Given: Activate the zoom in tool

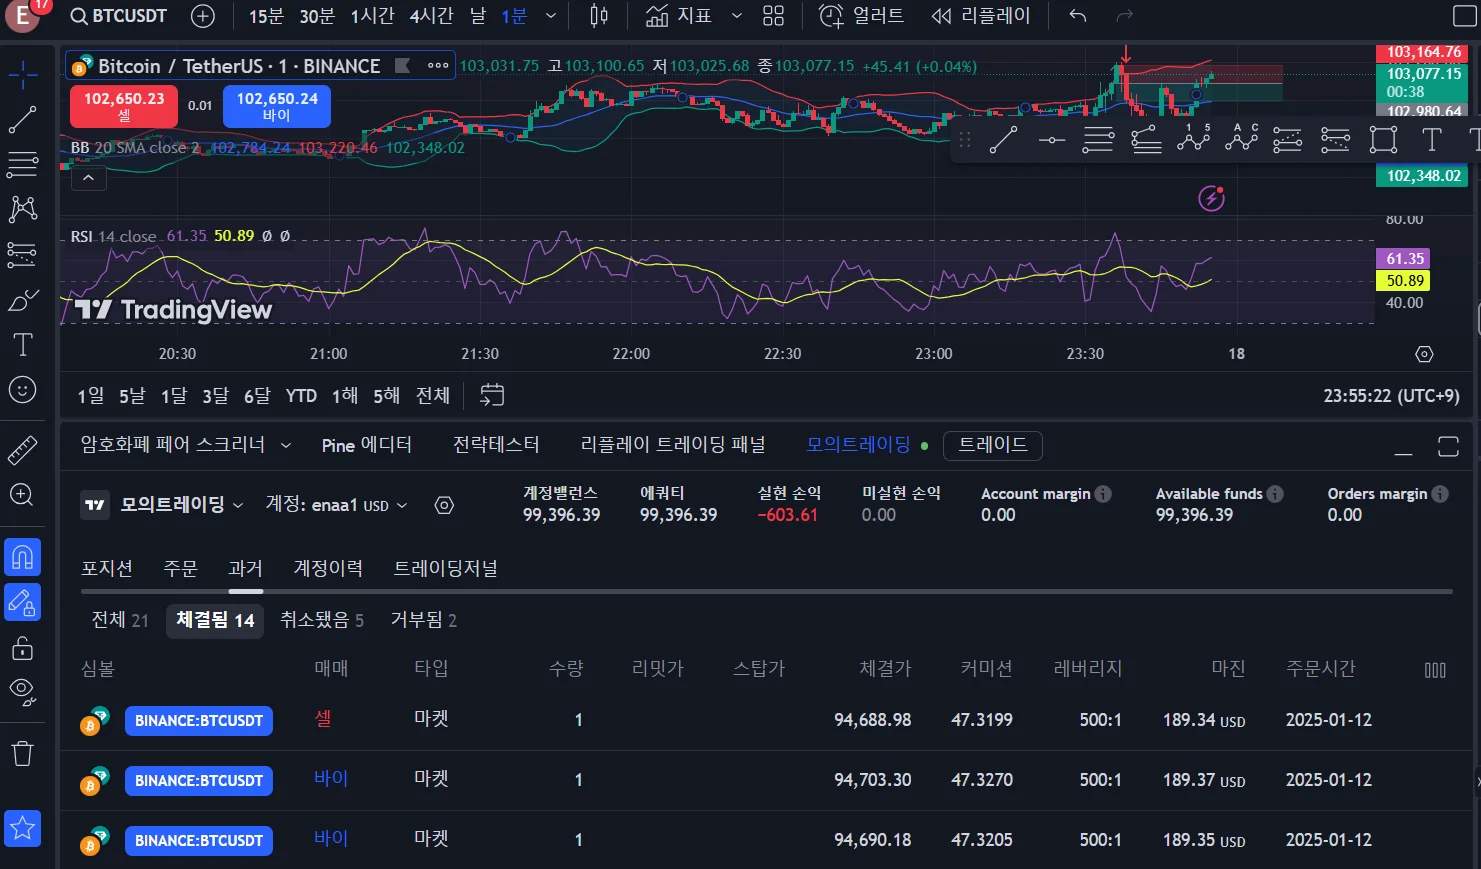Looking at the screenshot, I should [23, 495].
